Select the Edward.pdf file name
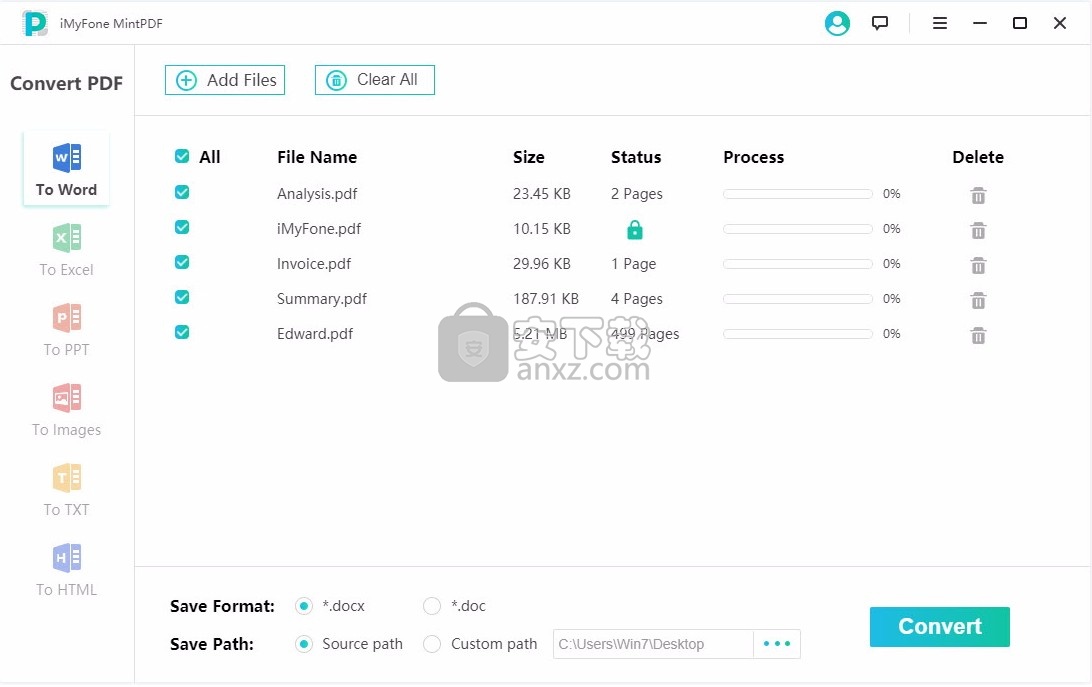The height and width of the screenshot is (687, 1092). point(315,334)
